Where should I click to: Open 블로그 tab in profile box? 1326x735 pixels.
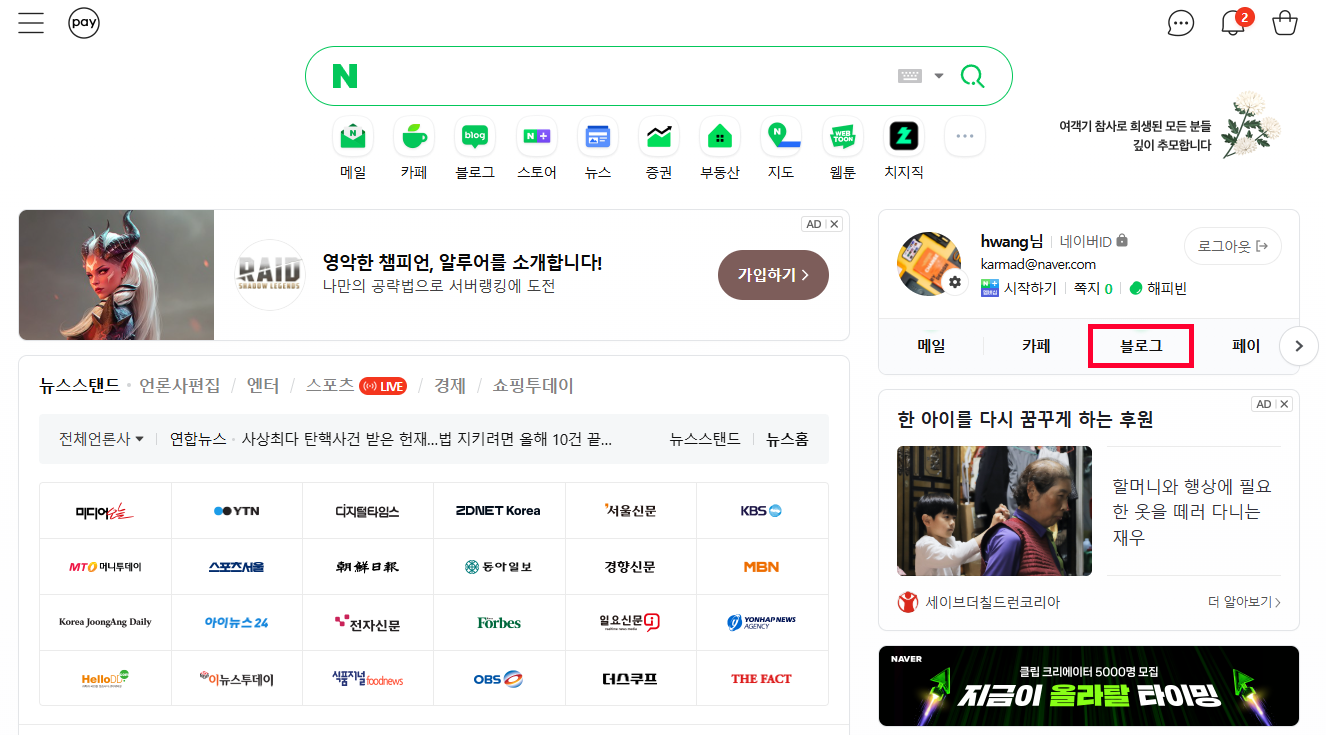1141,346
